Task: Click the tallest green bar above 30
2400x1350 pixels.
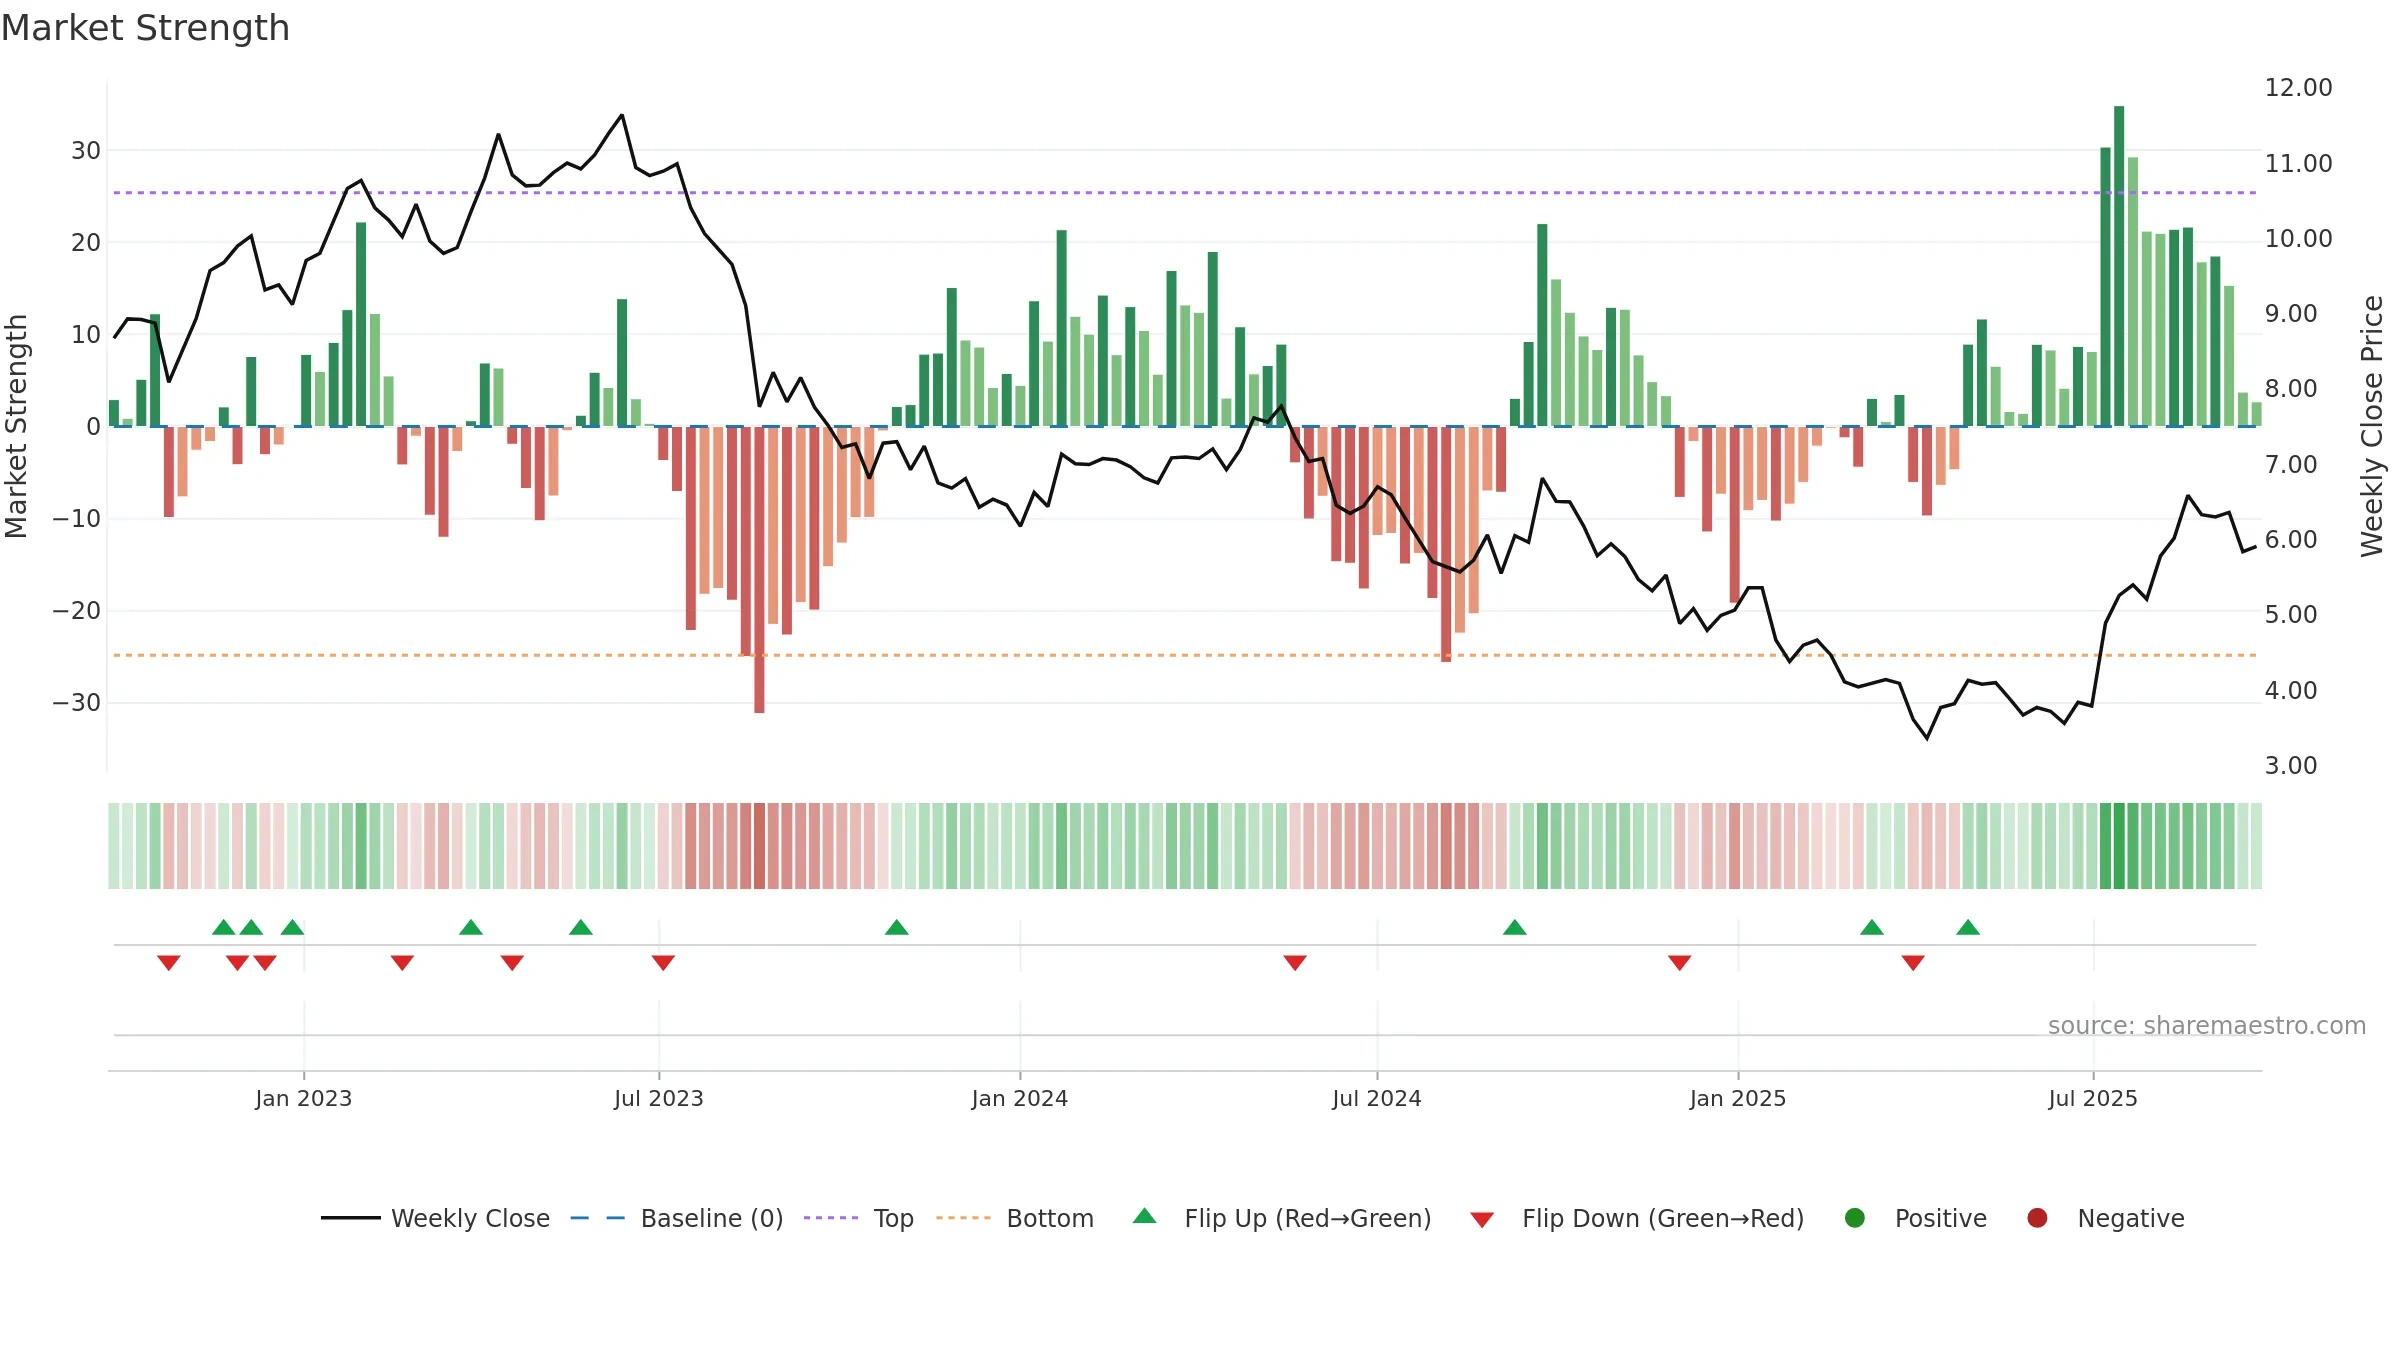Action: point(2119,266)
